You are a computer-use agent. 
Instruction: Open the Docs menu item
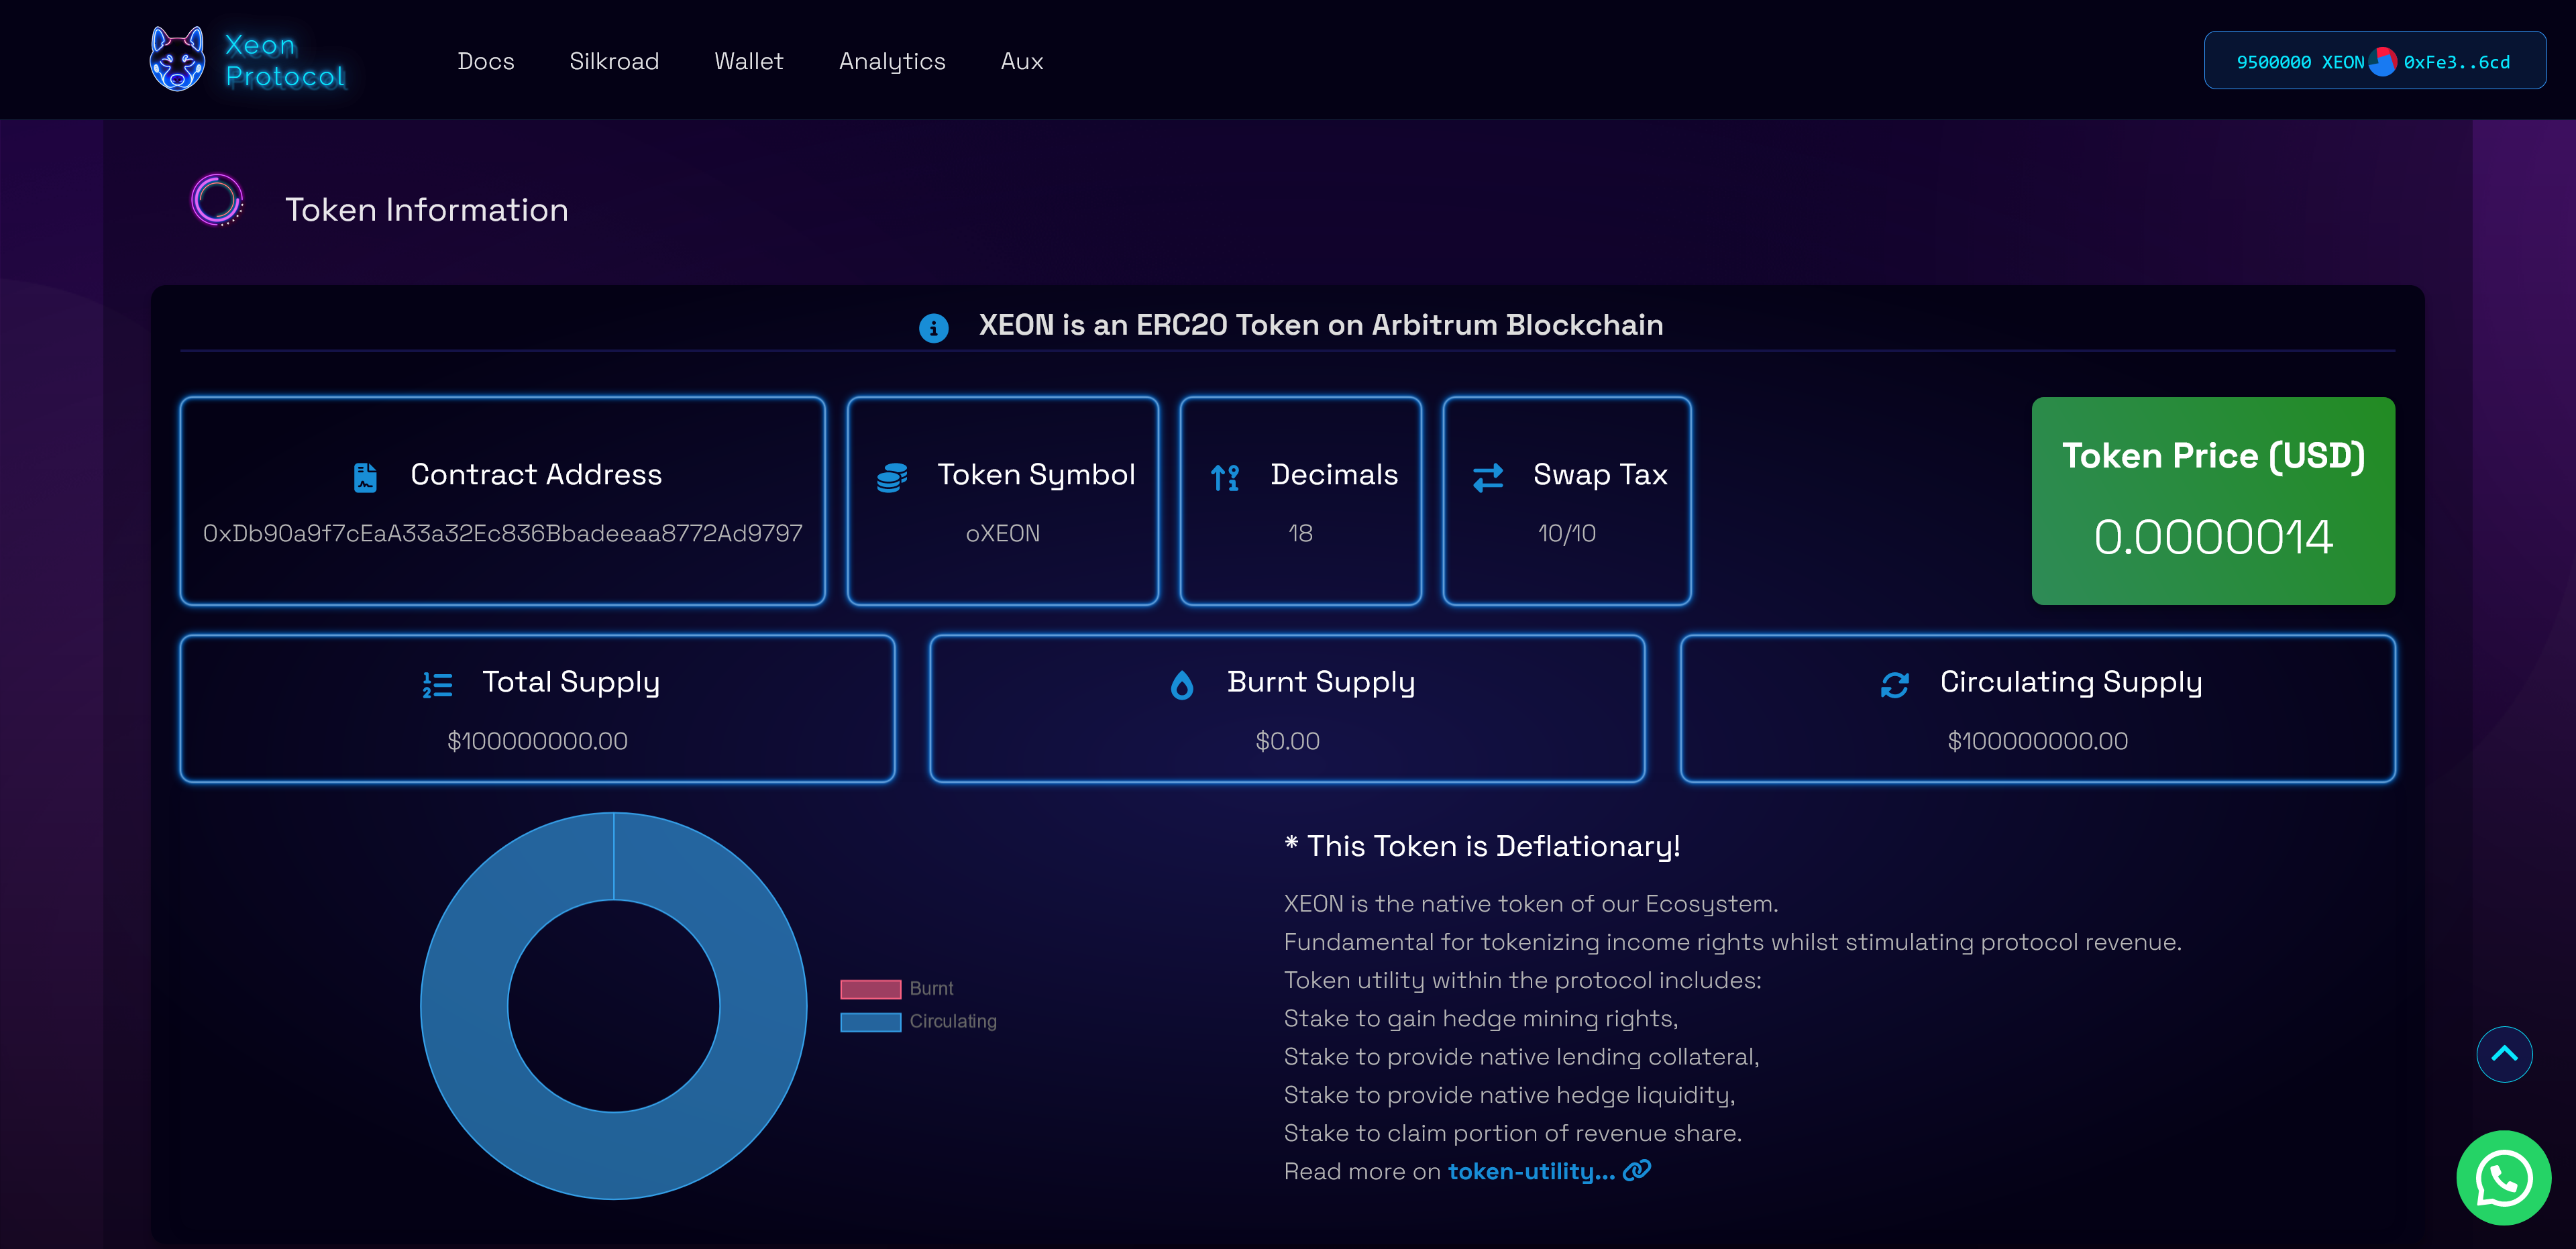tap(485, 62)
